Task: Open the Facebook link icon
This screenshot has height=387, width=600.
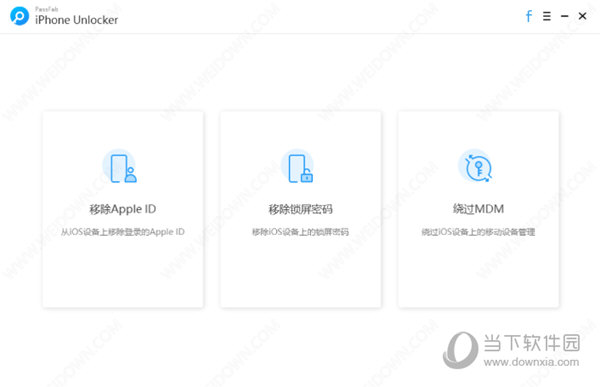Action: [529, 16]
